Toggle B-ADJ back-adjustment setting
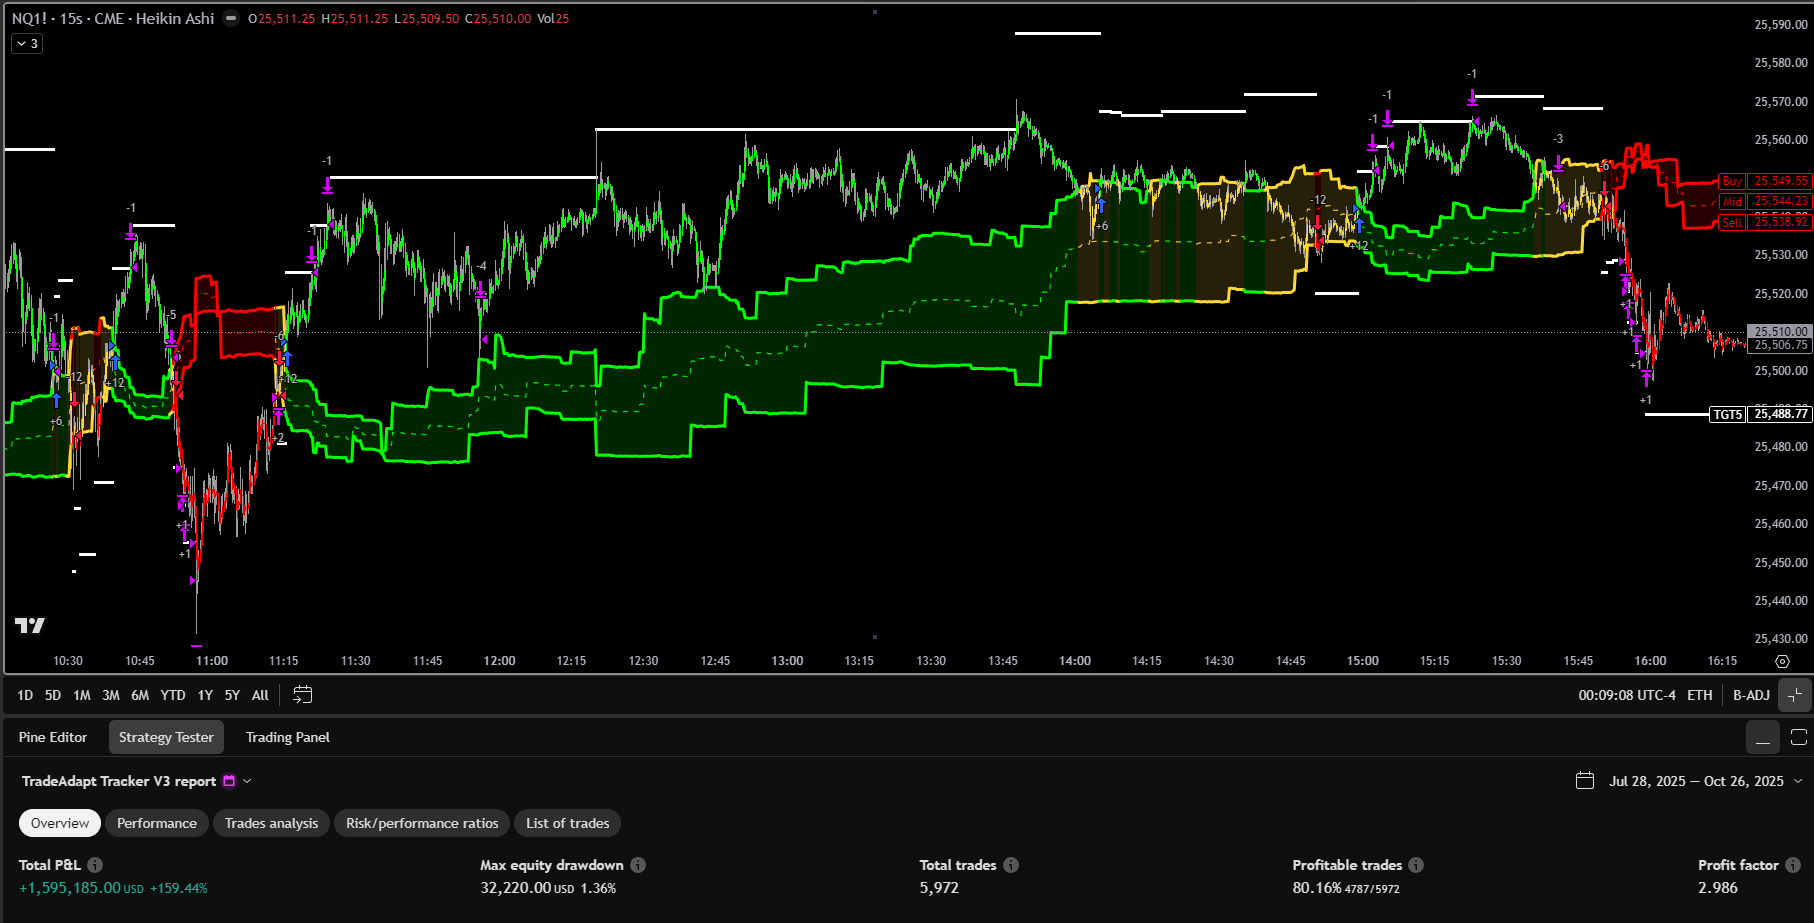This screenshot has height=923, width=1814. (1751, 695)
